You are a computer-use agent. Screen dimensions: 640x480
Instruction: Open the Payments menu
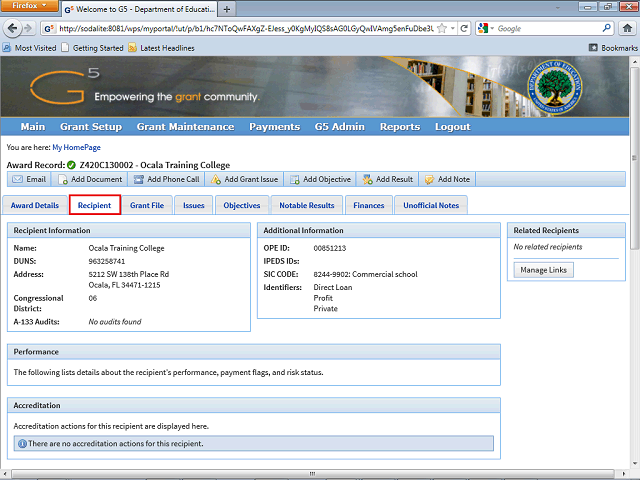click(274, 127)
